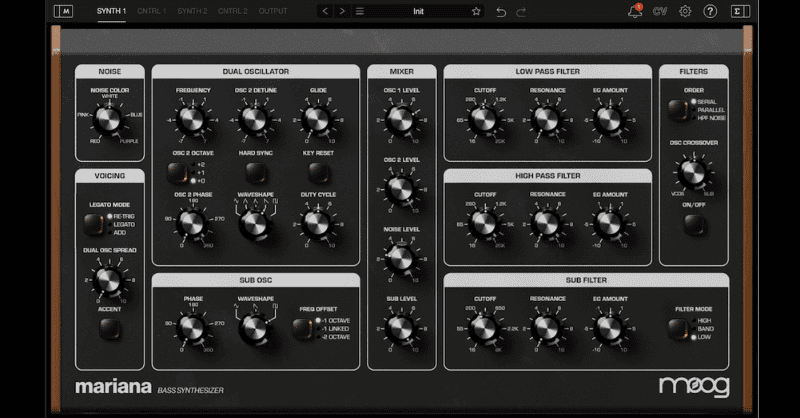Click the dual oscillator FREQUENCY knob
The image size is (800, 418).
[x=192, y=120]
